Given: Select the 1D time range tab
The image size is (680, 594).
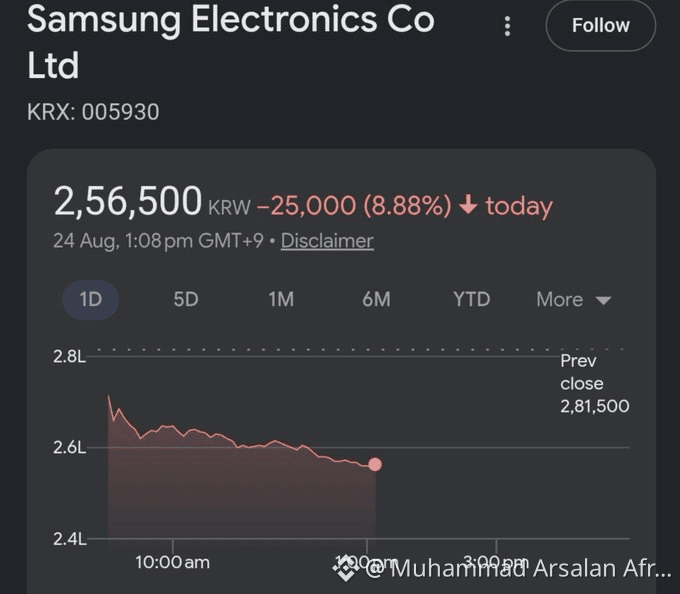Looking at the screenshot, I should pos(91,300).
